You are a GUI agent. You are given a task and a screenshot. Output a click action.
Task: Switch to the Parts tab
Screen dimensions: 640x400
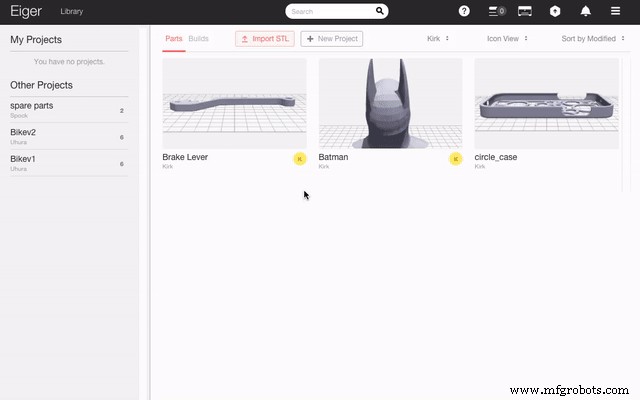click(173, 39)
